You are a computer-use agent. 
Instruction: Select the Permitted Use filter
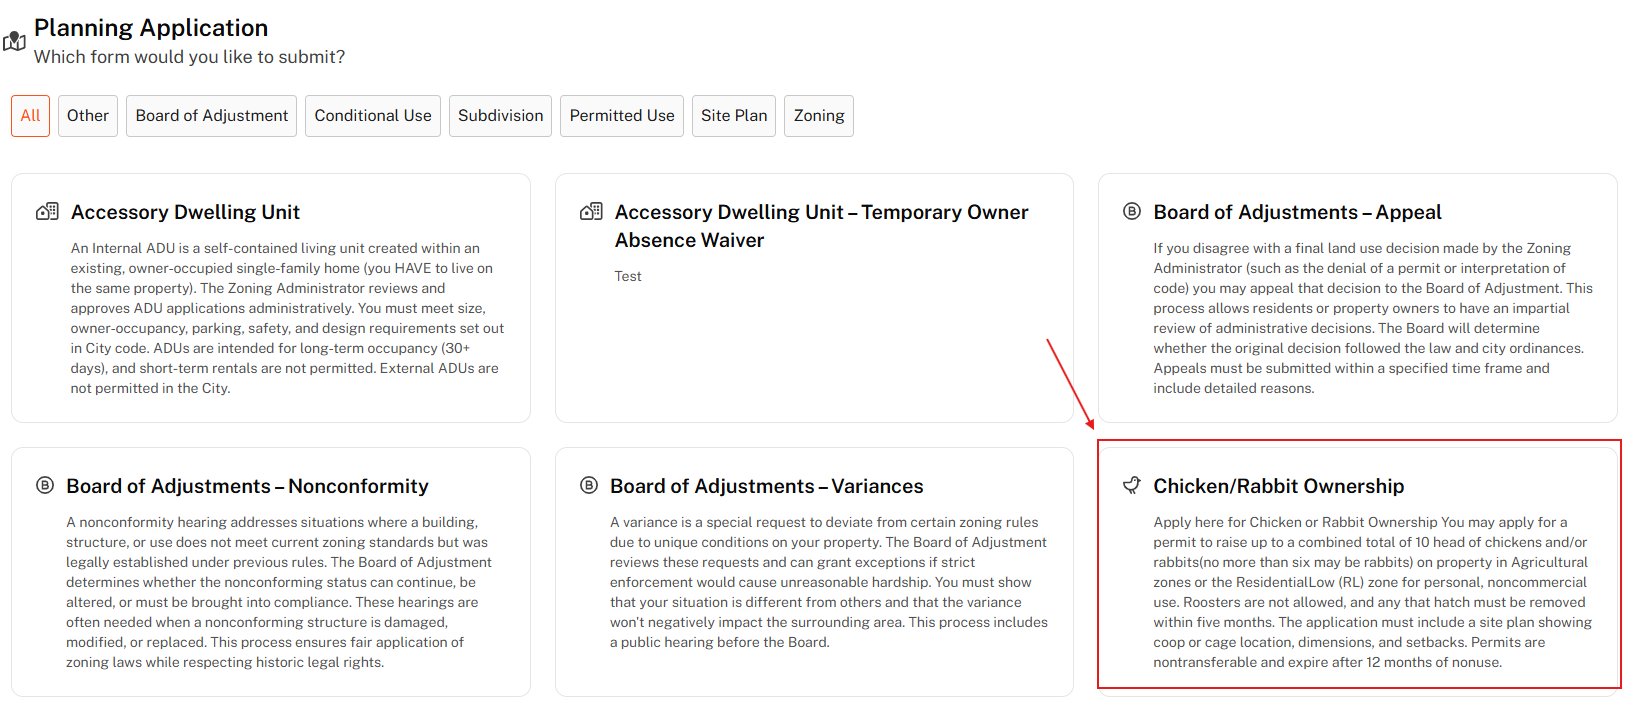[x=622, y=116]
